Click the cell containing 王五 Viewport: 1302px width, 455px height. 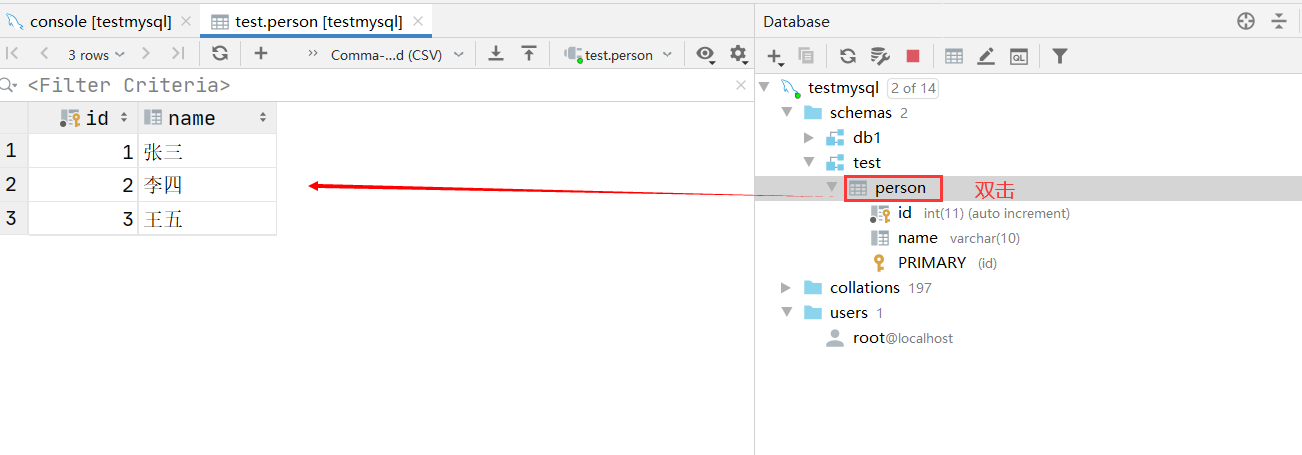tap(207, 219)
